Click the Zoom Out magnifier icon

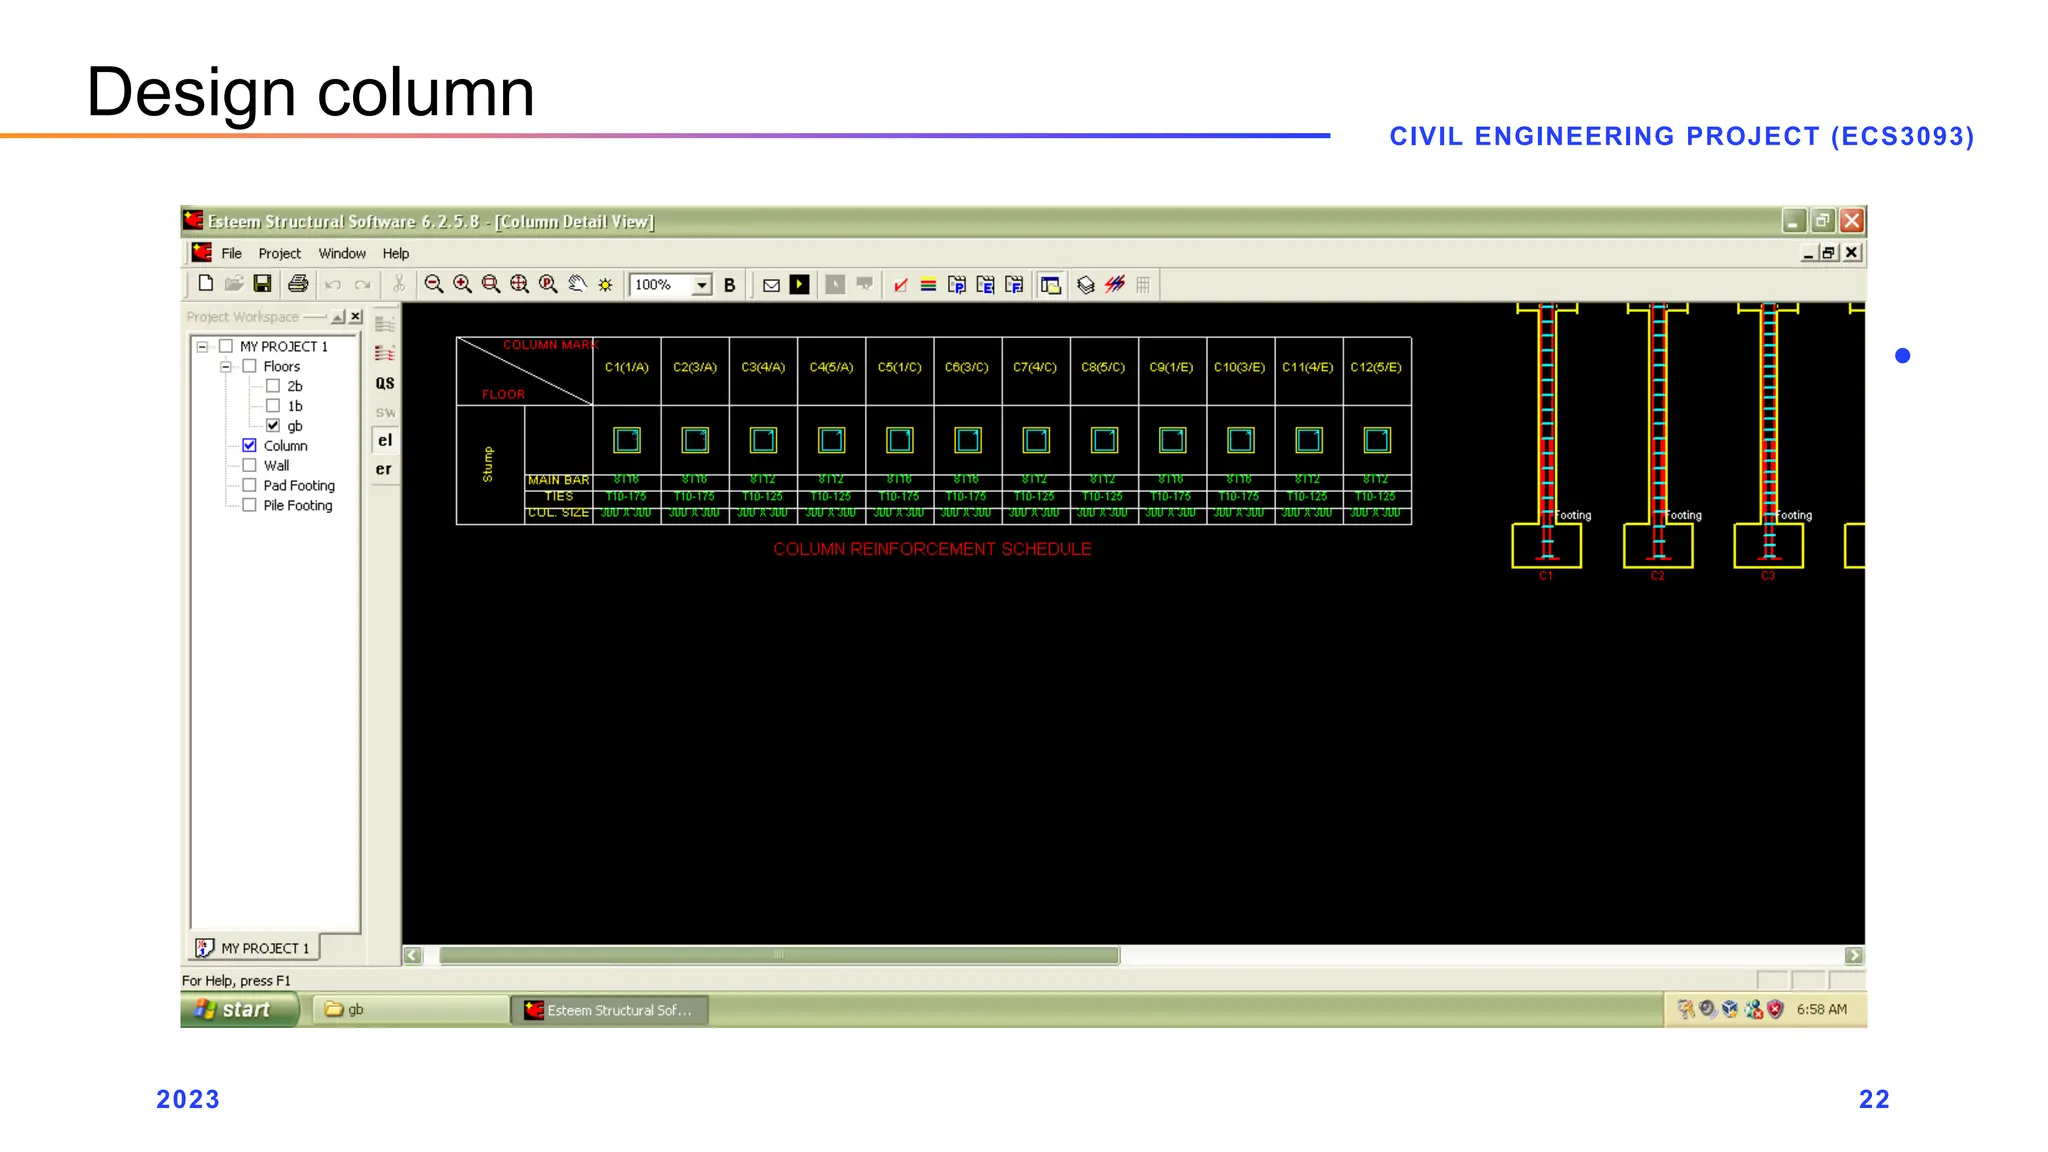[433, 284]
